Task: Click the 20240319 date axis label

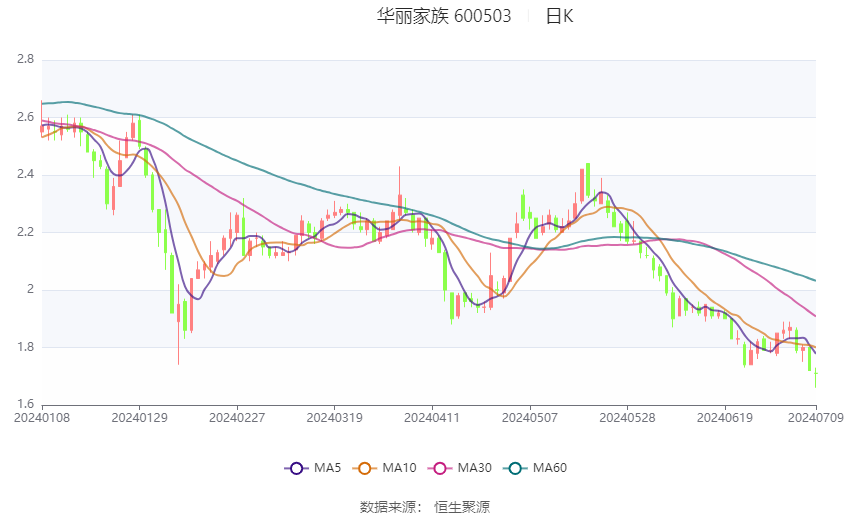Action: pos(334,418)
